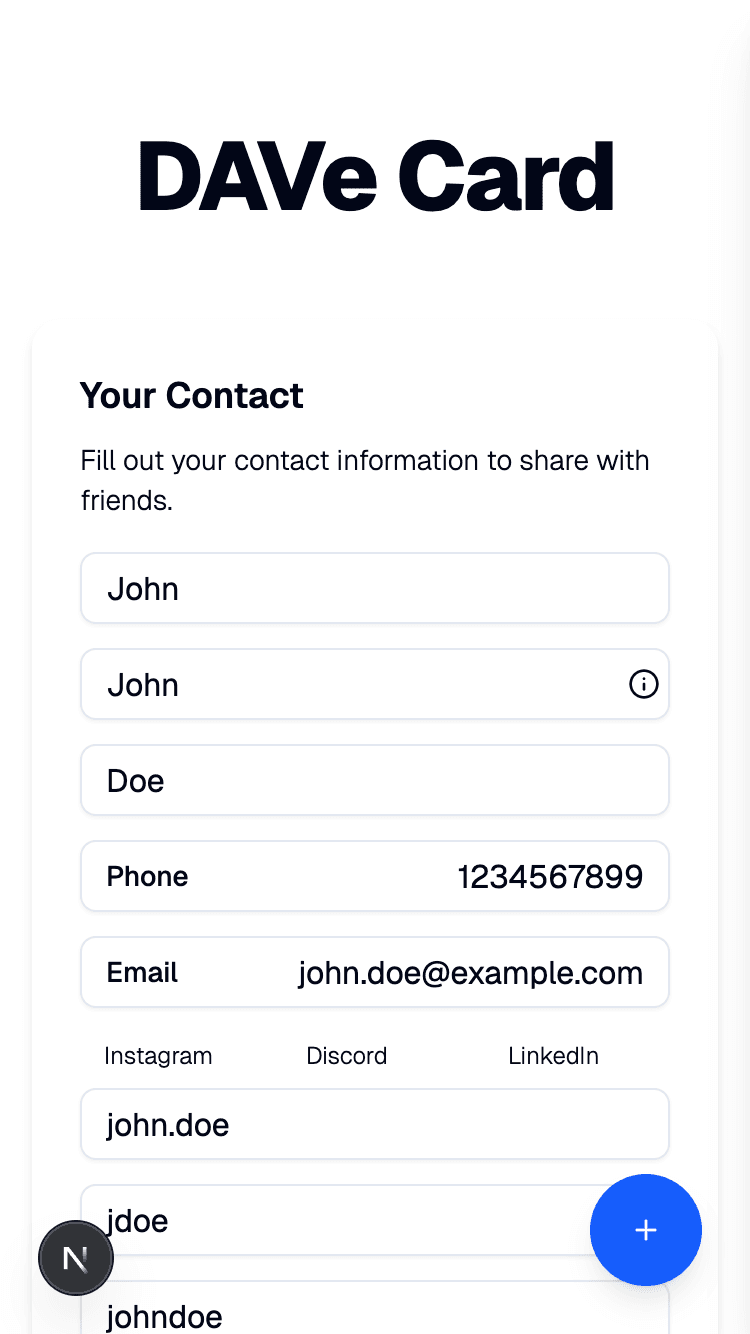Switch to the Discord tab
The width and height of the screenshot is (750, 1334).
pos(346,1056)
